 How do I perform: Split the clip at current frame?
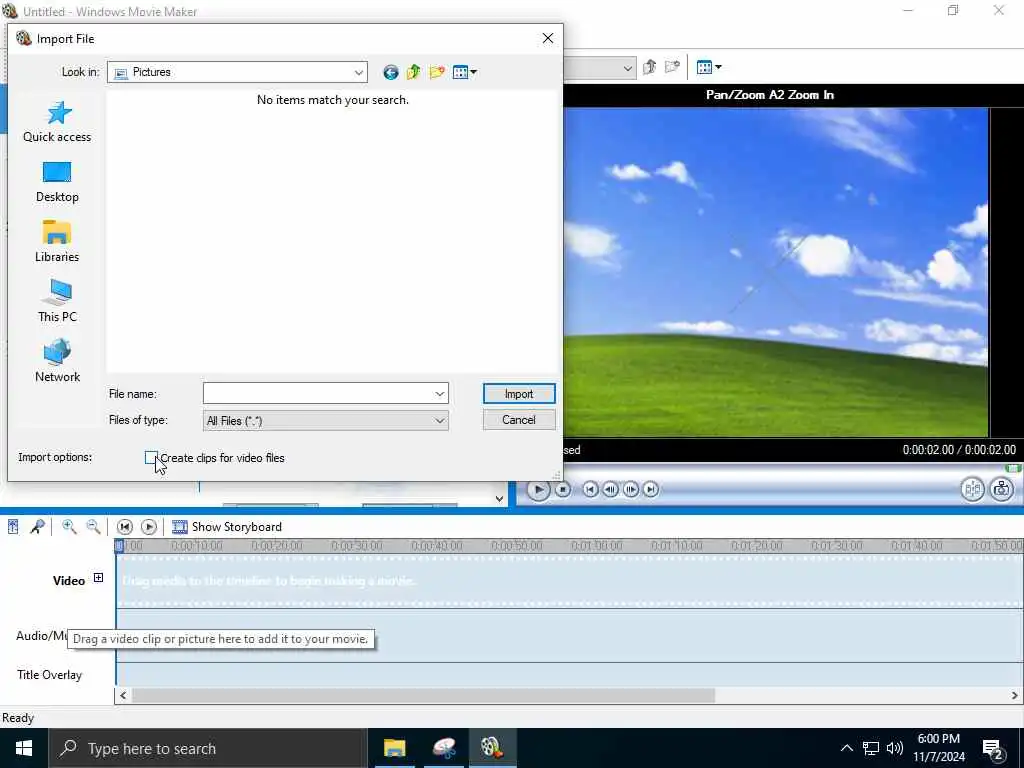972,489
